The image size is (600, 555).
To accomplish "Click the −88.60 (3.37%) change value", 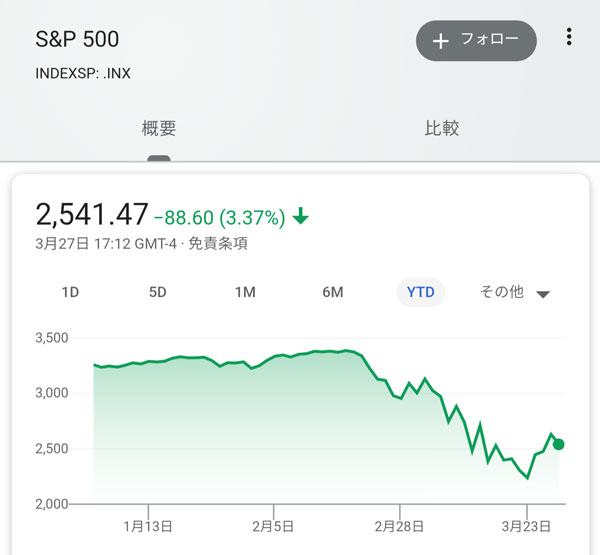I will tap(221, 216).
